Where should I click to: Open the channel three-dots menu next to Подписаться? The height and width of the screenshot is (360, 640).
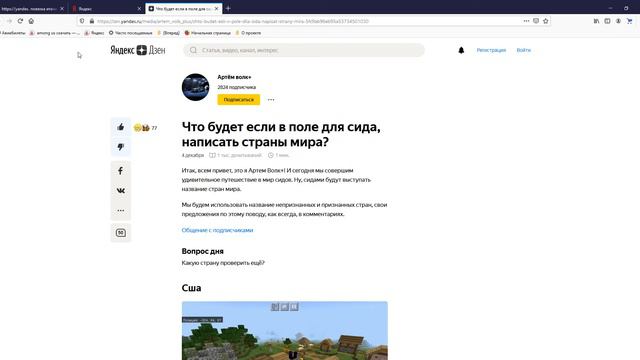click(x=271, y=100)
